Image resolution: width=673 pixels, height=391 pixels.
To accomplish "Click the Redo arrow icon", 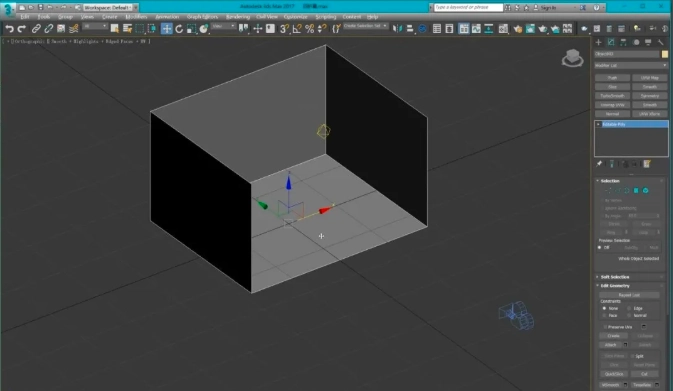I will pos(21,29).
